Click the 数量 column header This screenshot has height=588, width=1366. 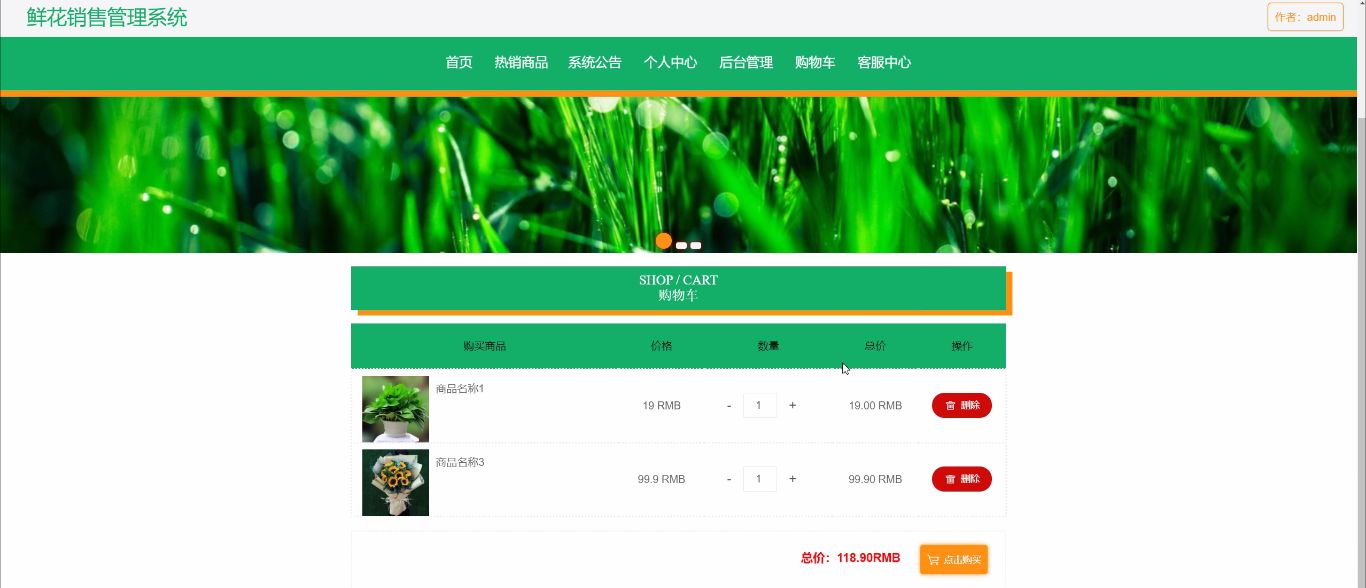click(x=768, y=346)
